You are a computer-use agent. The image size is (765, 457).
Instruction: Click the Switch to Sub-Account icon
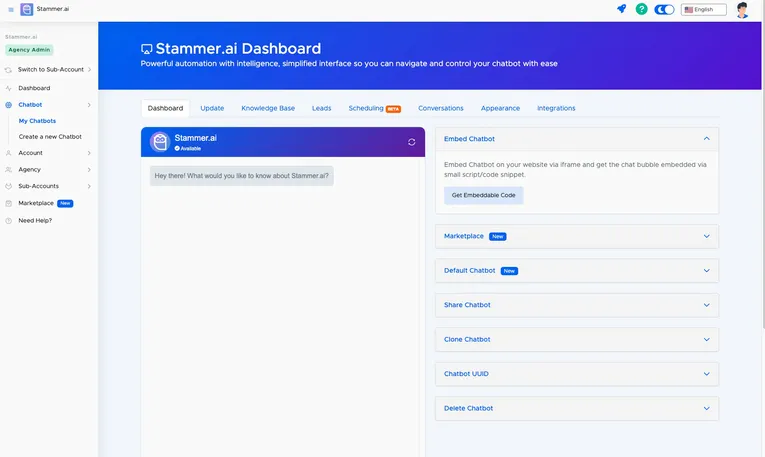(8, 70)
